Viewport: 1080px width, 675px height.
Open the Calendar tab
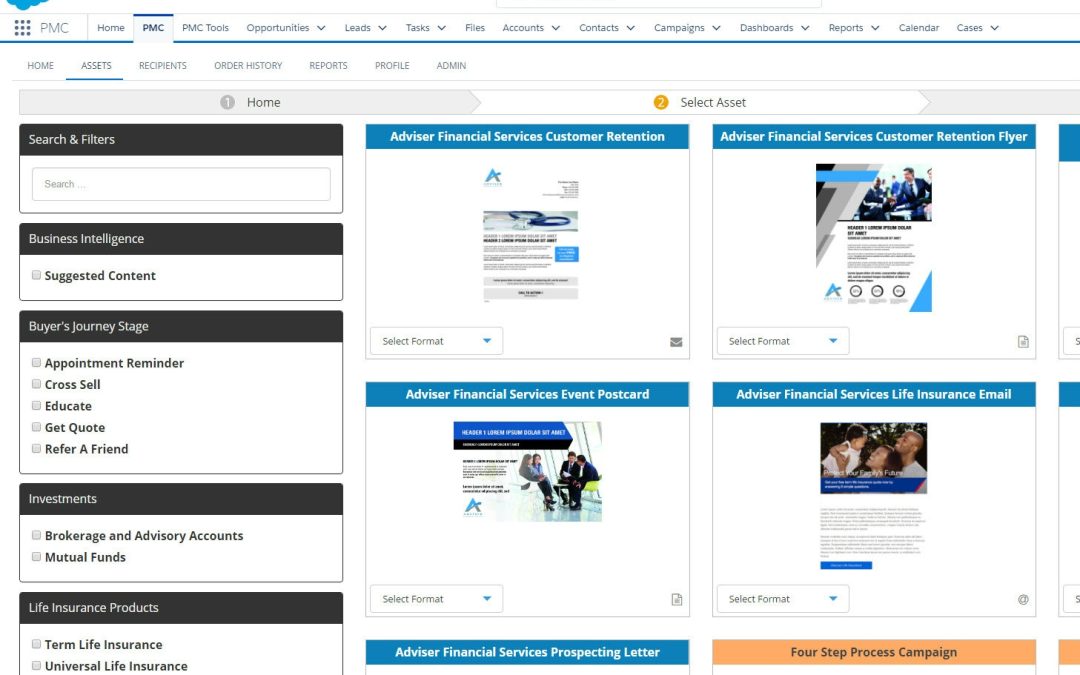pos(918,28)
